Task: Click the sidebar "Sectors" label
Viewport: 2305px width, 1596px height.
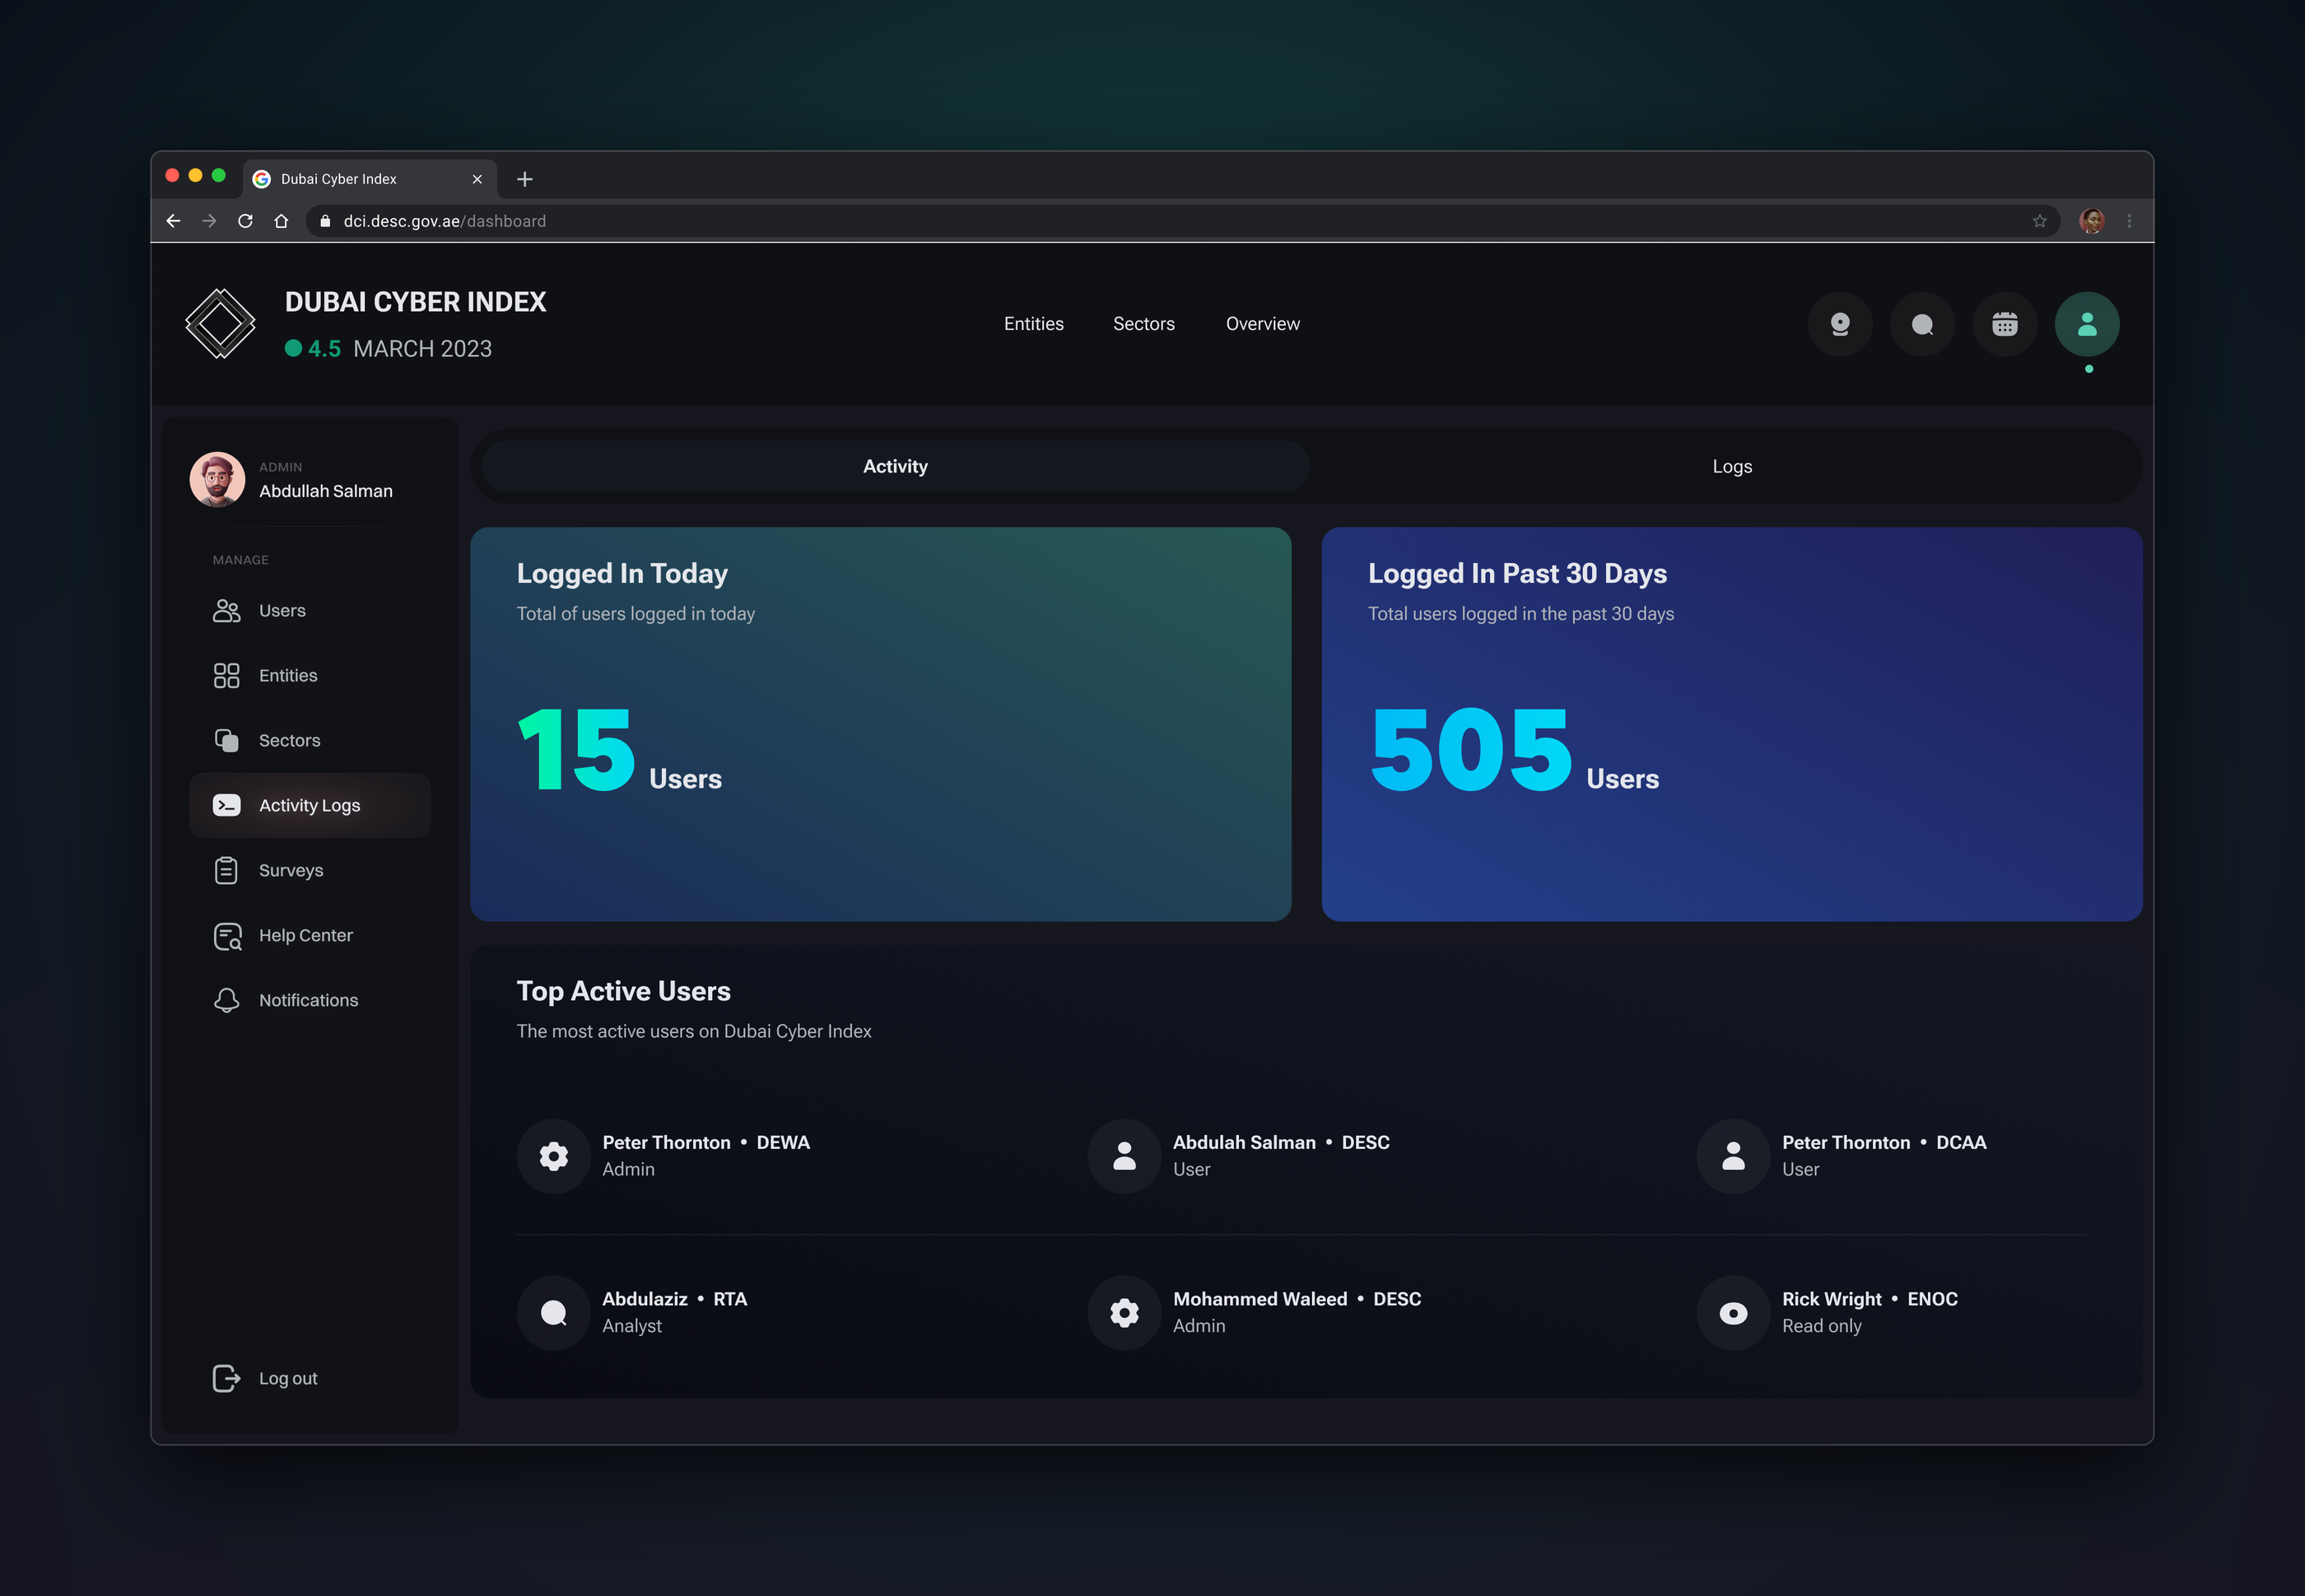Action: [290, 741]
